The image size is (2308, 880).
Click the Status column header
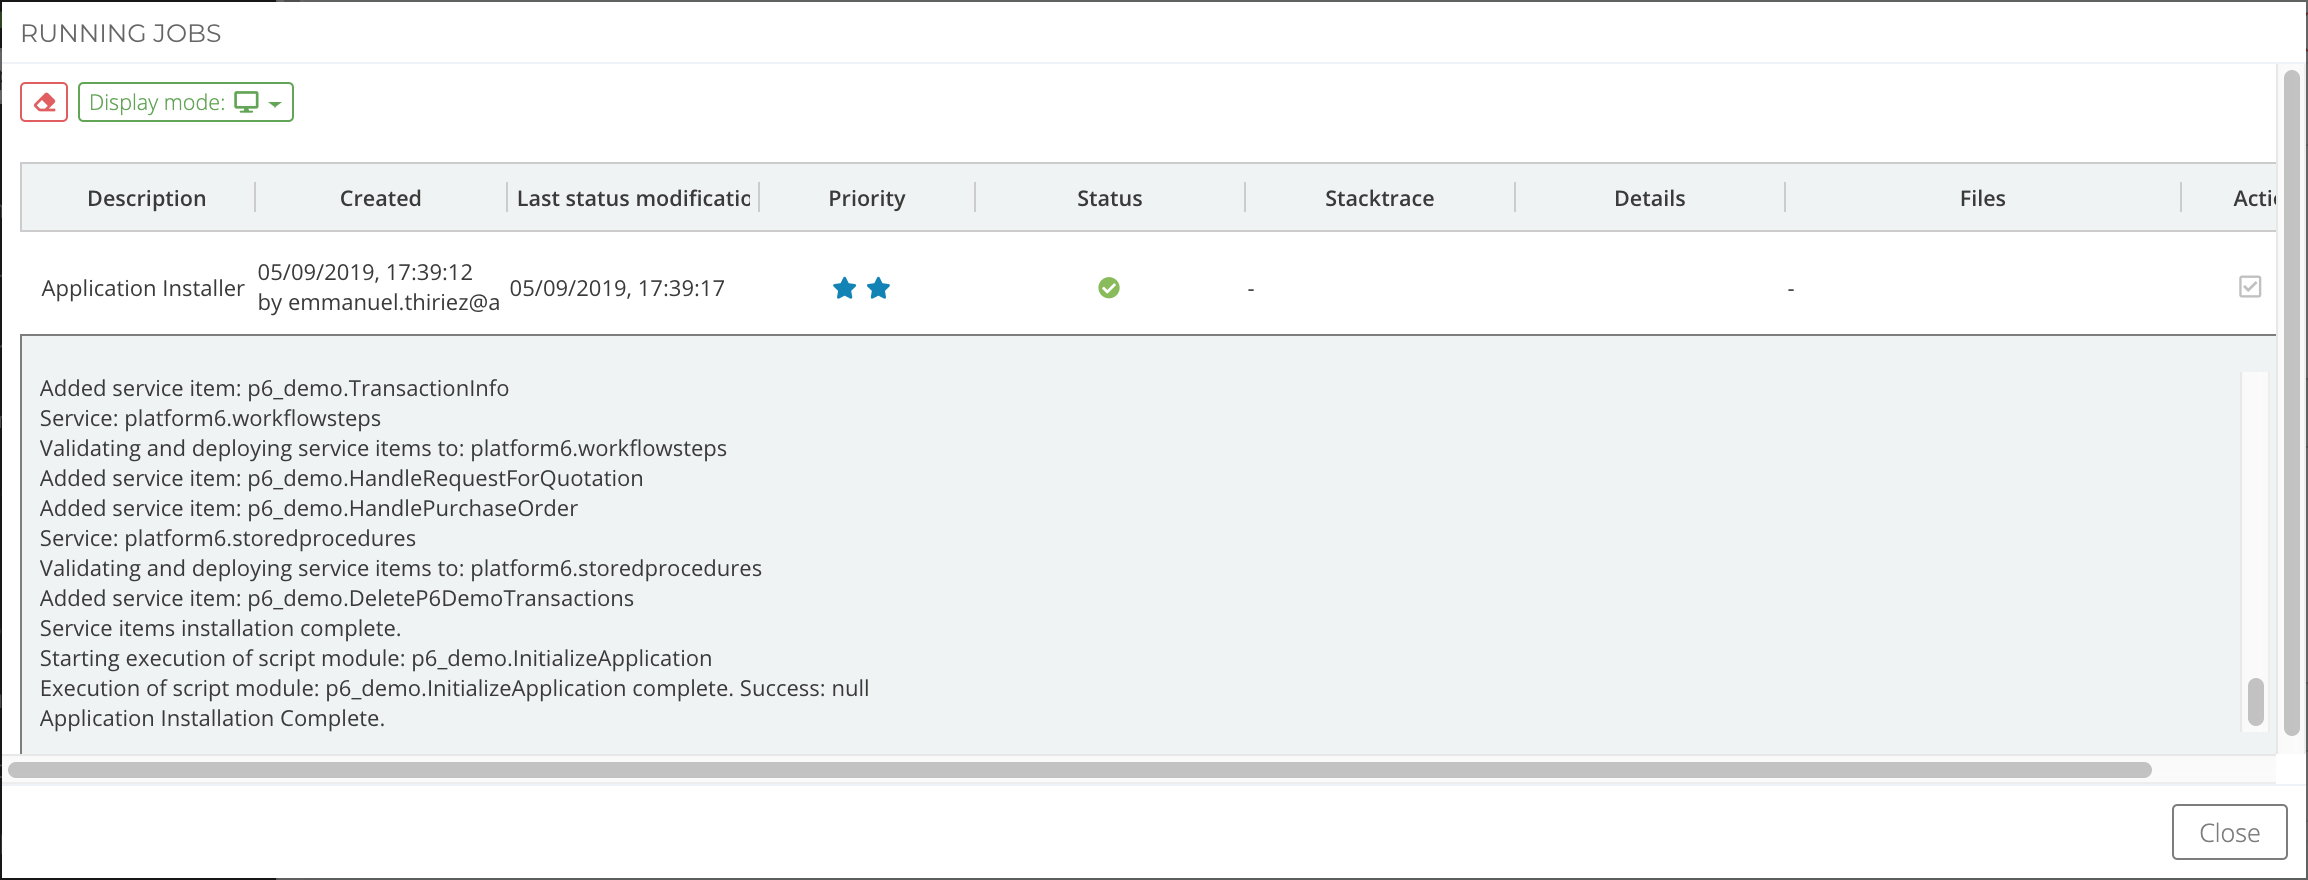(1109, 198)
